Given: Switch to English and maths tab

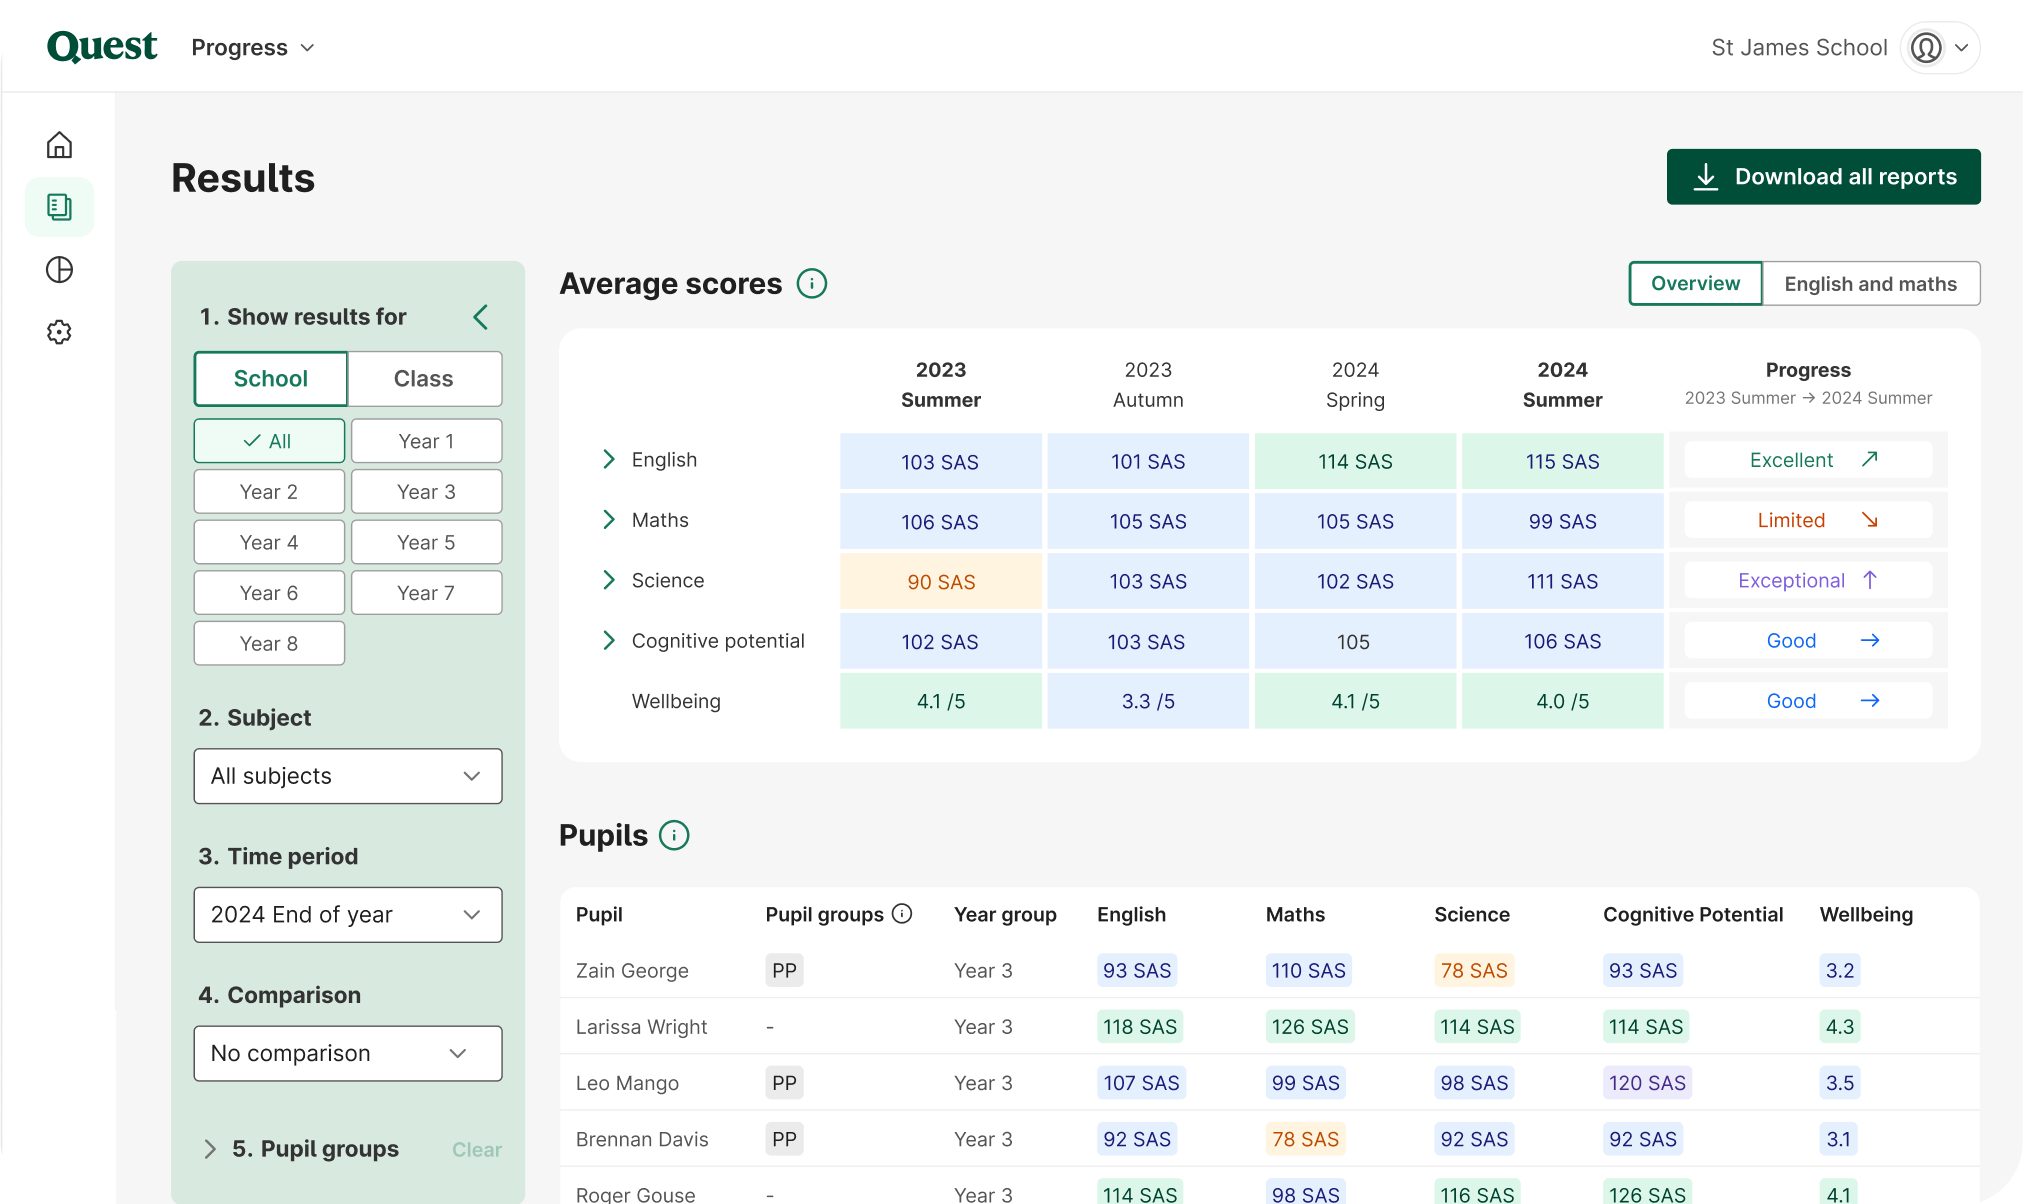Looking at the screenshot, I should (x=1870, y=284).
